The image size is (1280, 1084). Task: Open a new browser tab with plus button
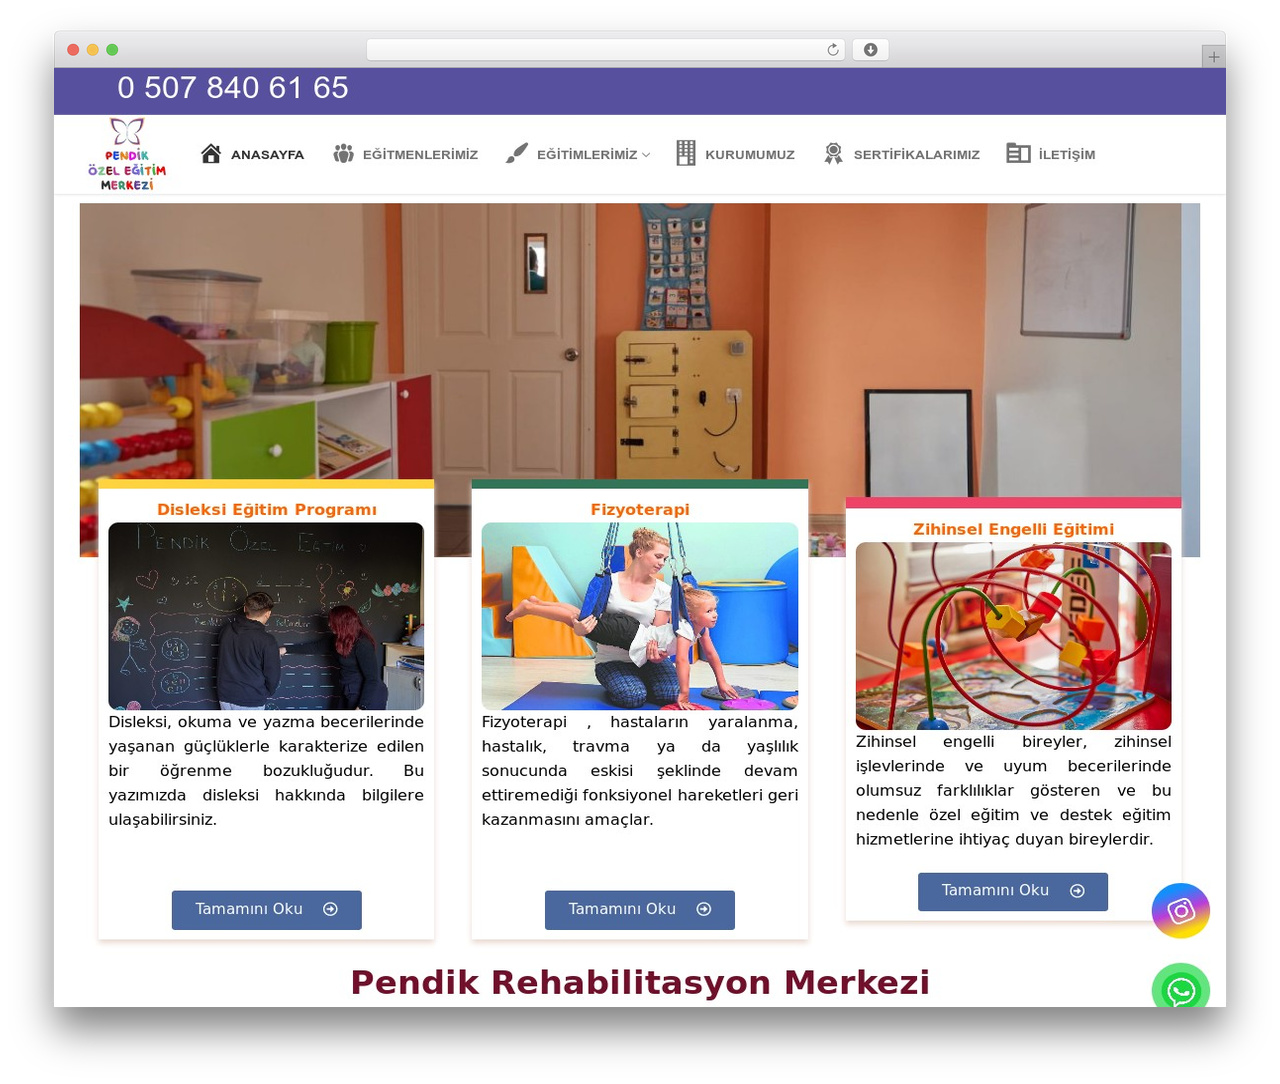tap(1214, 57)
